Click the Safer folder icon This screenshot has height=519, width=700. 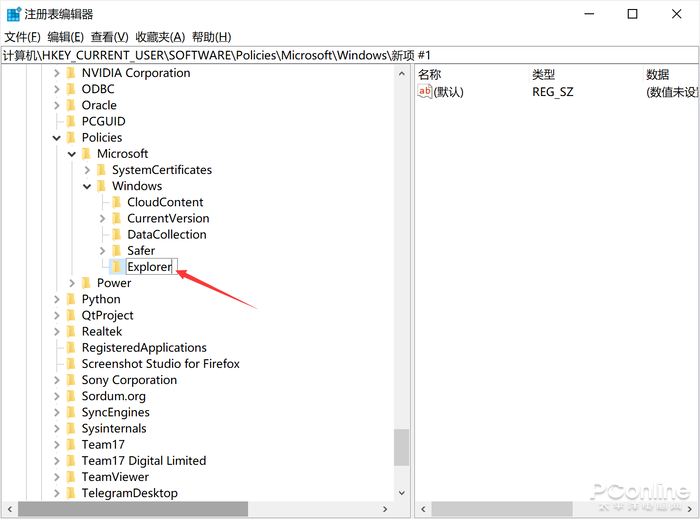(117, 251)
